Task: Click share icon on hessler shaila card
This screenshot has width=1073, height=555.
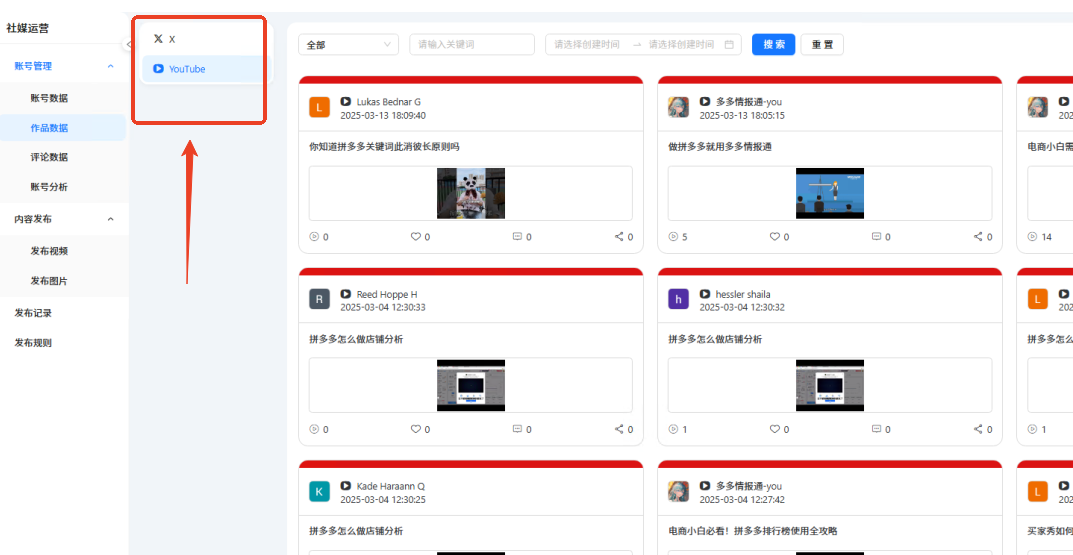Action: click(x=978, y=429)
